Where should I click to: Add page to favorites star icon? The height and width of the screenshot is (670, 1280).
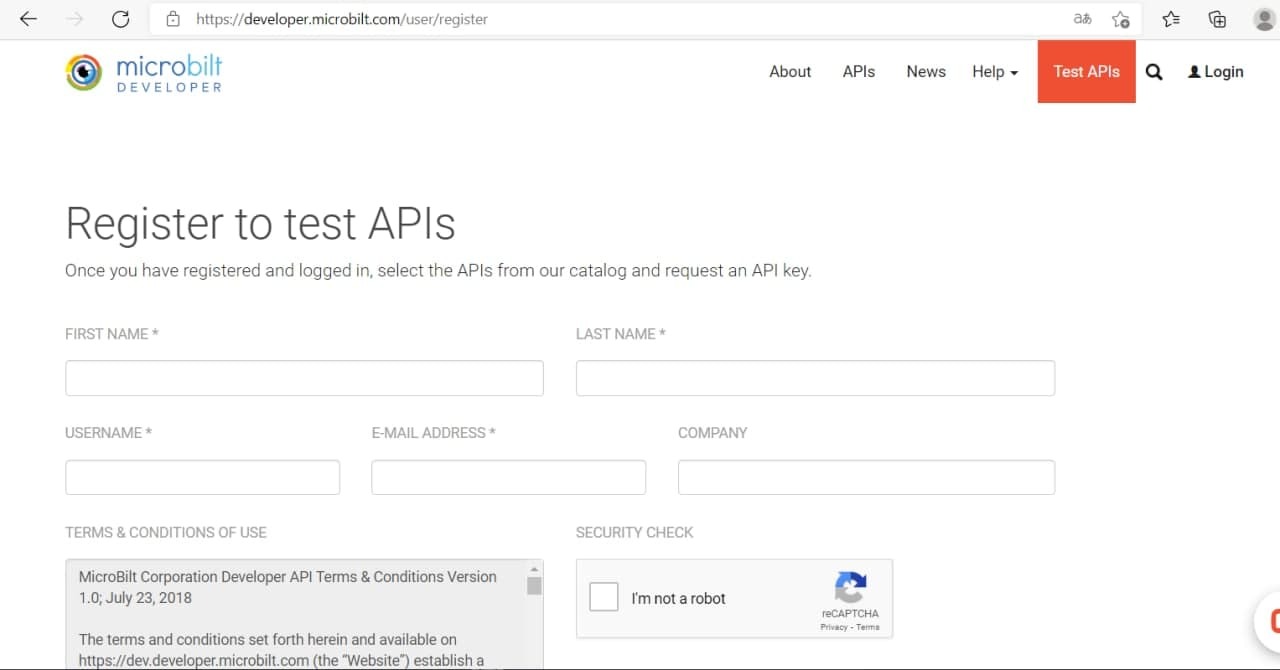tap(1121, 19)
